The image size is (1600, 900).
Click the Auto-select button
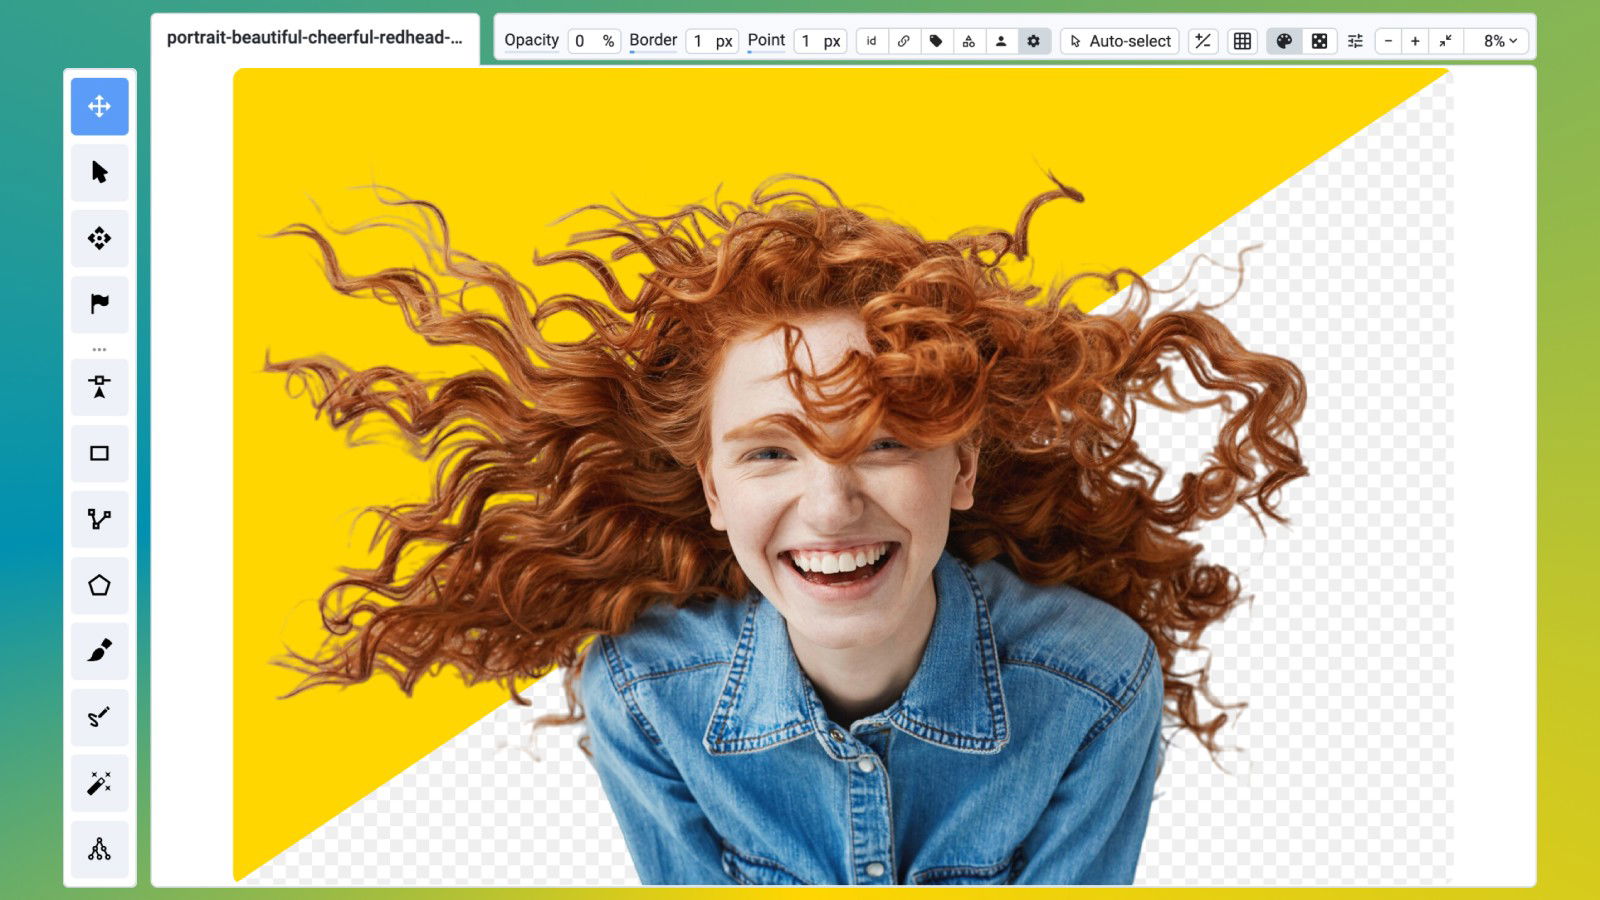tap(1120, 41)
